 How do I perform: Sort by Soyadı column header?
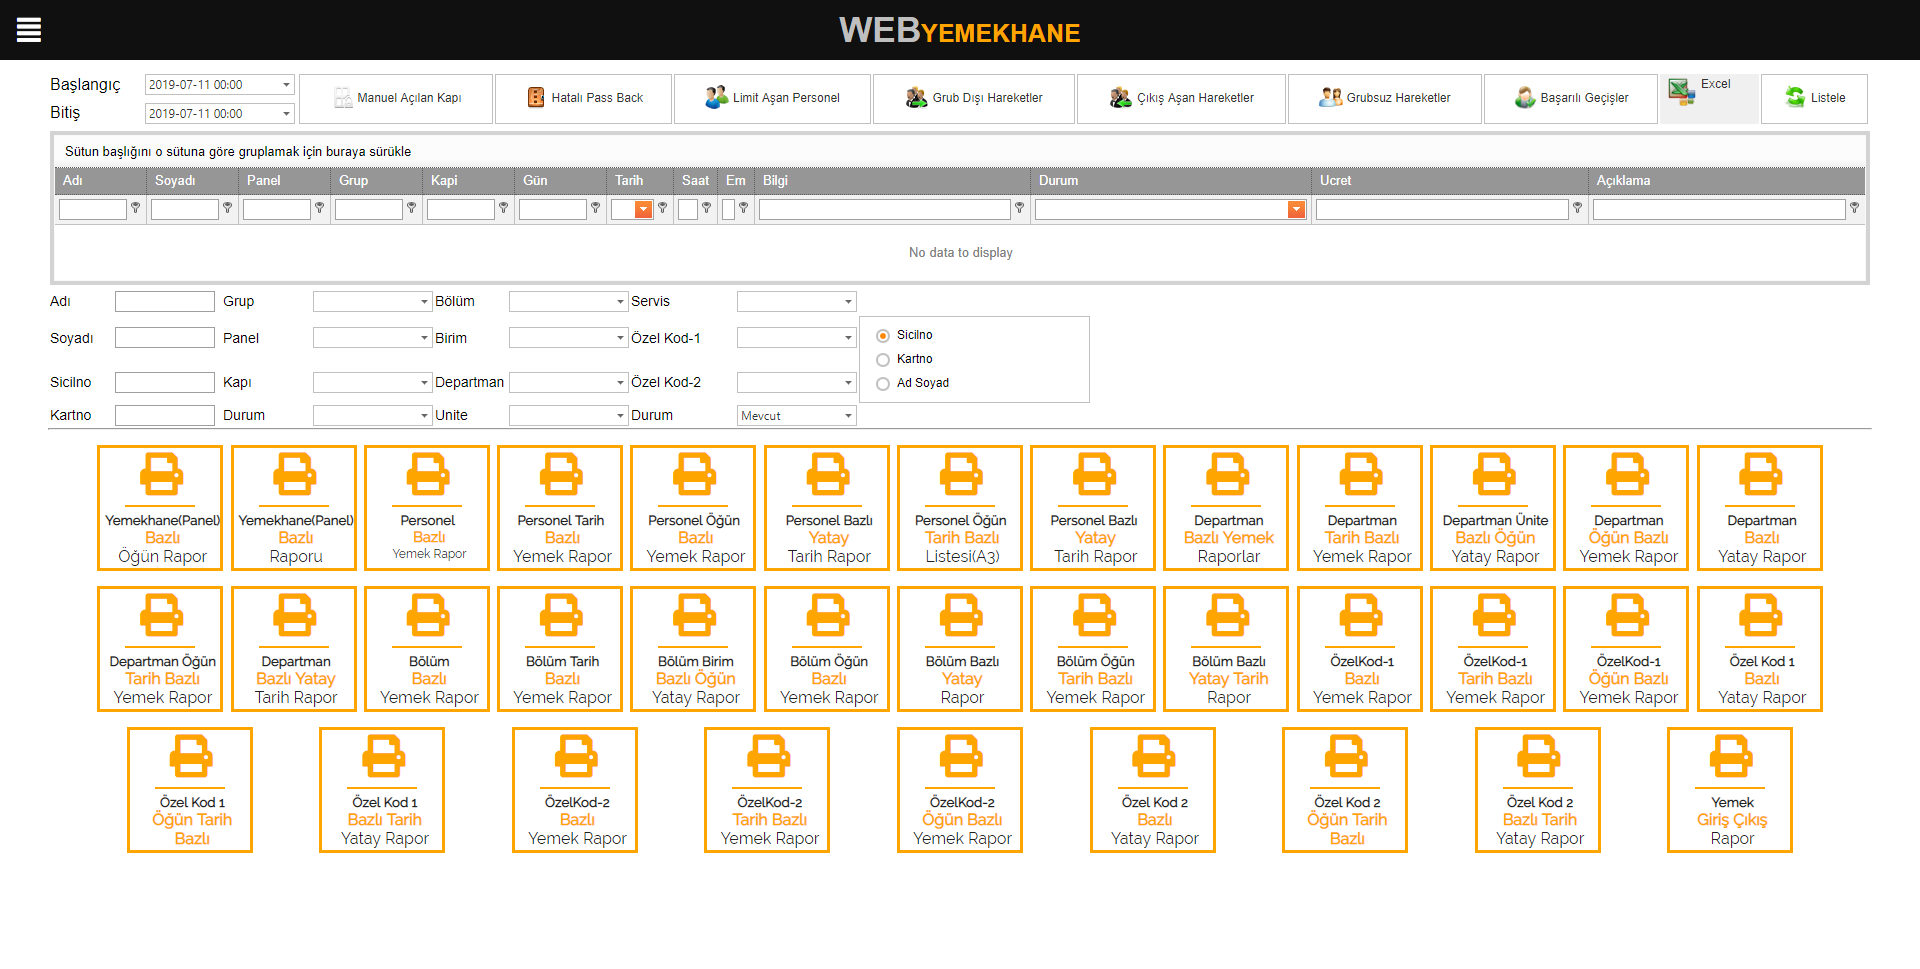pyautogui.click(x=192, y=181)
